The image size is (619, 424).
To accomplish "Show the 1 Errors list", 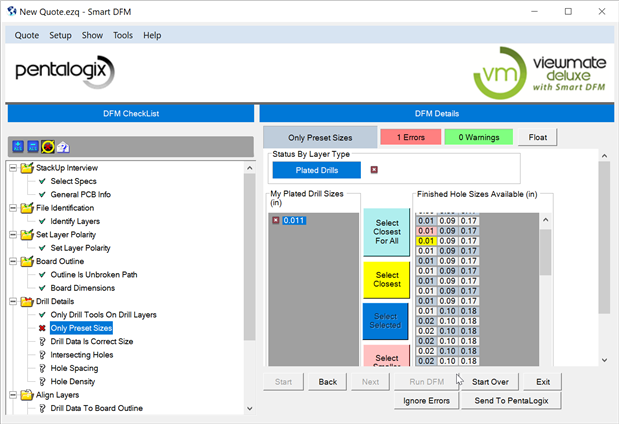I will (x=411, y=137).
